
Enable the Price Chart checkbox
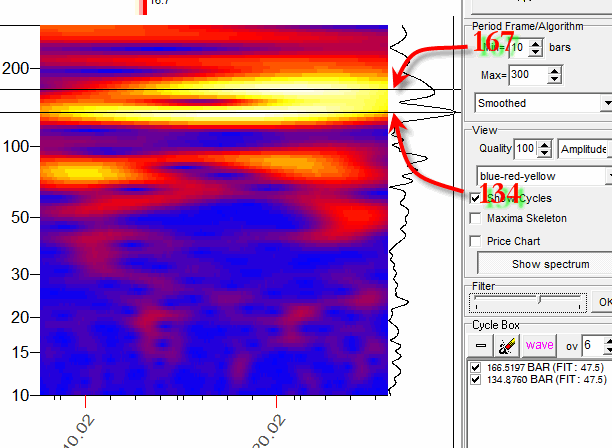click(475, 241)
